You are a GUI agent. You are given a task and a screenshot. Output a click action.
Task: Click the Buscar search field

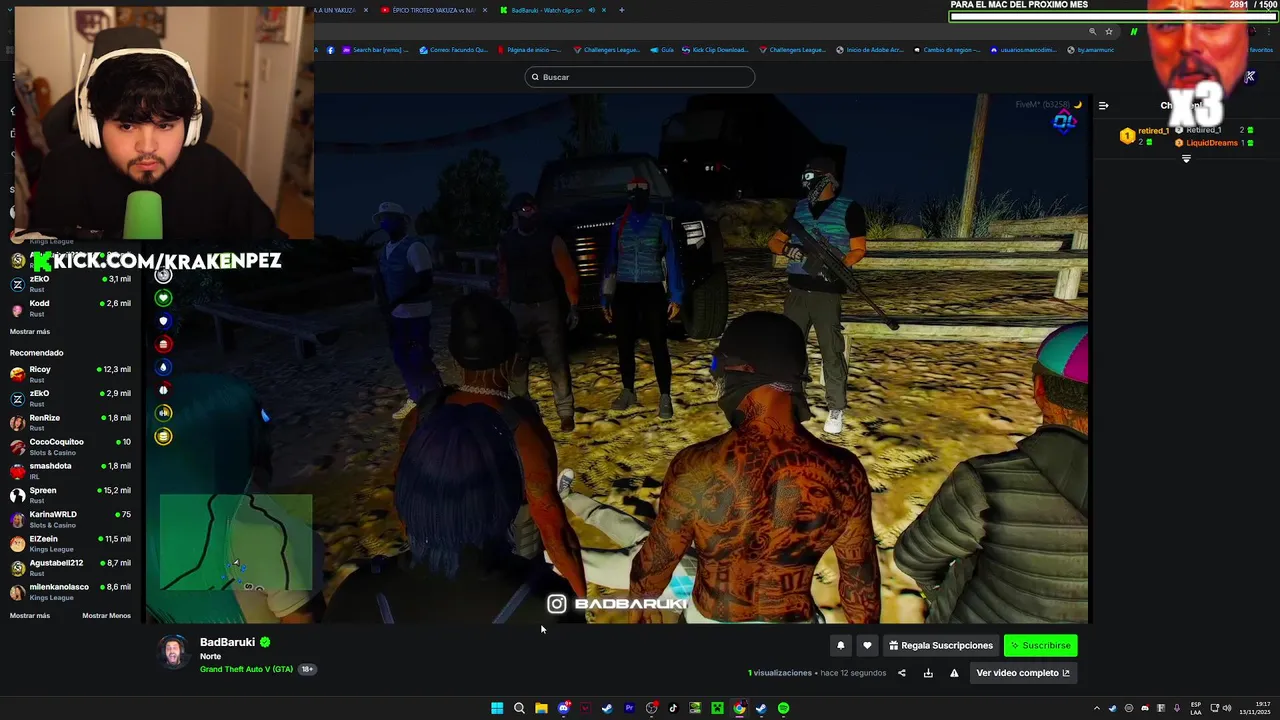point(640,77)
